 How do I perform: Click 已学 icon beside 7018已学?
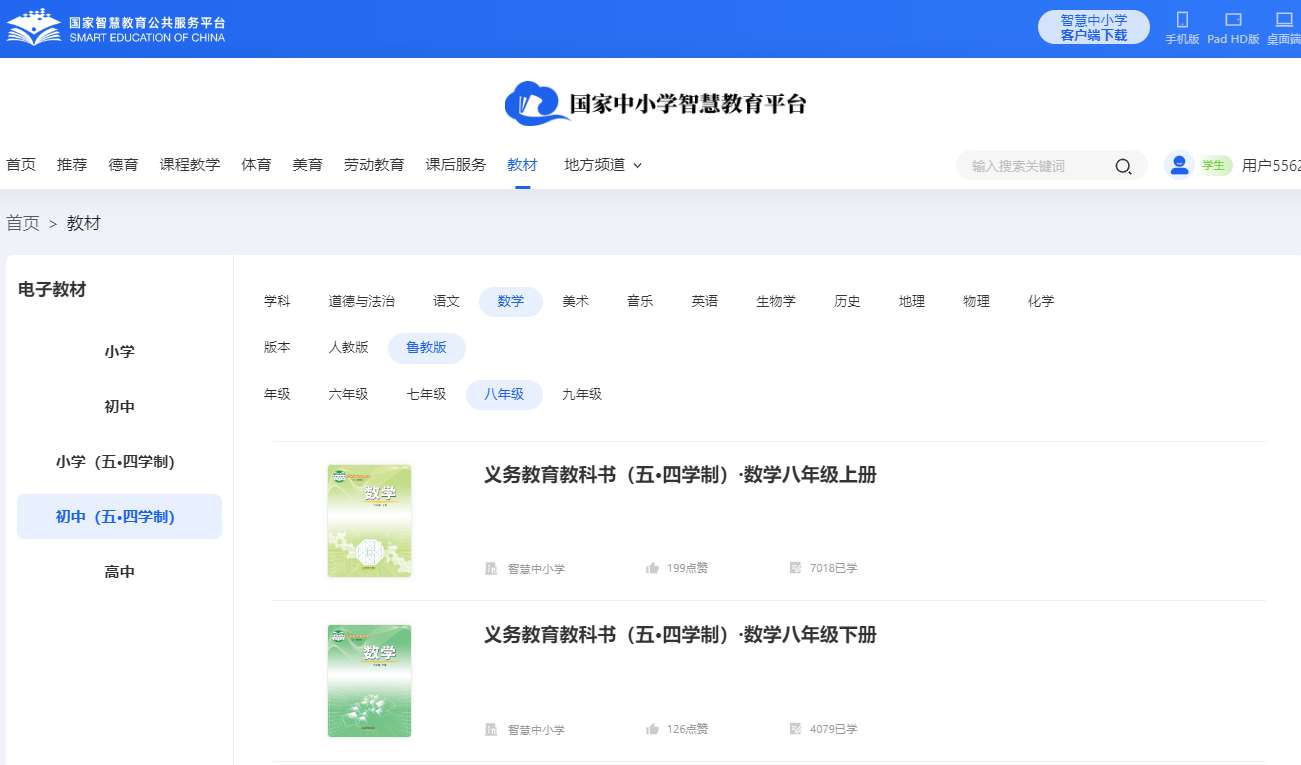[796, 568]
